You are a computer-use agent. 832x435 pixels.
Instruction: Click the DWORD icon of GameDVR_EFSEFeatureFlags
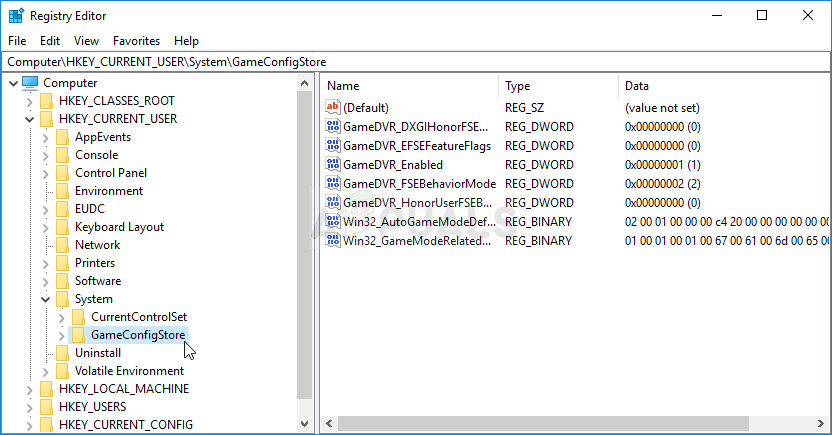click(333, 145)
